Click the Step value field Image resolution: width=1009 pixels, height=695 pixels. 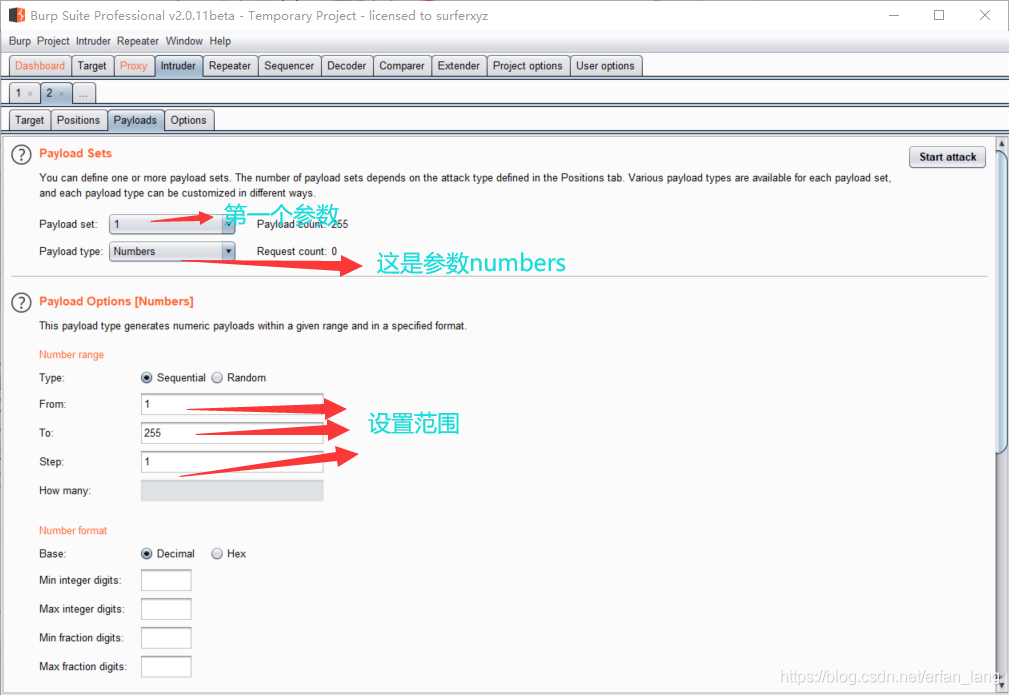click(232, 462)
